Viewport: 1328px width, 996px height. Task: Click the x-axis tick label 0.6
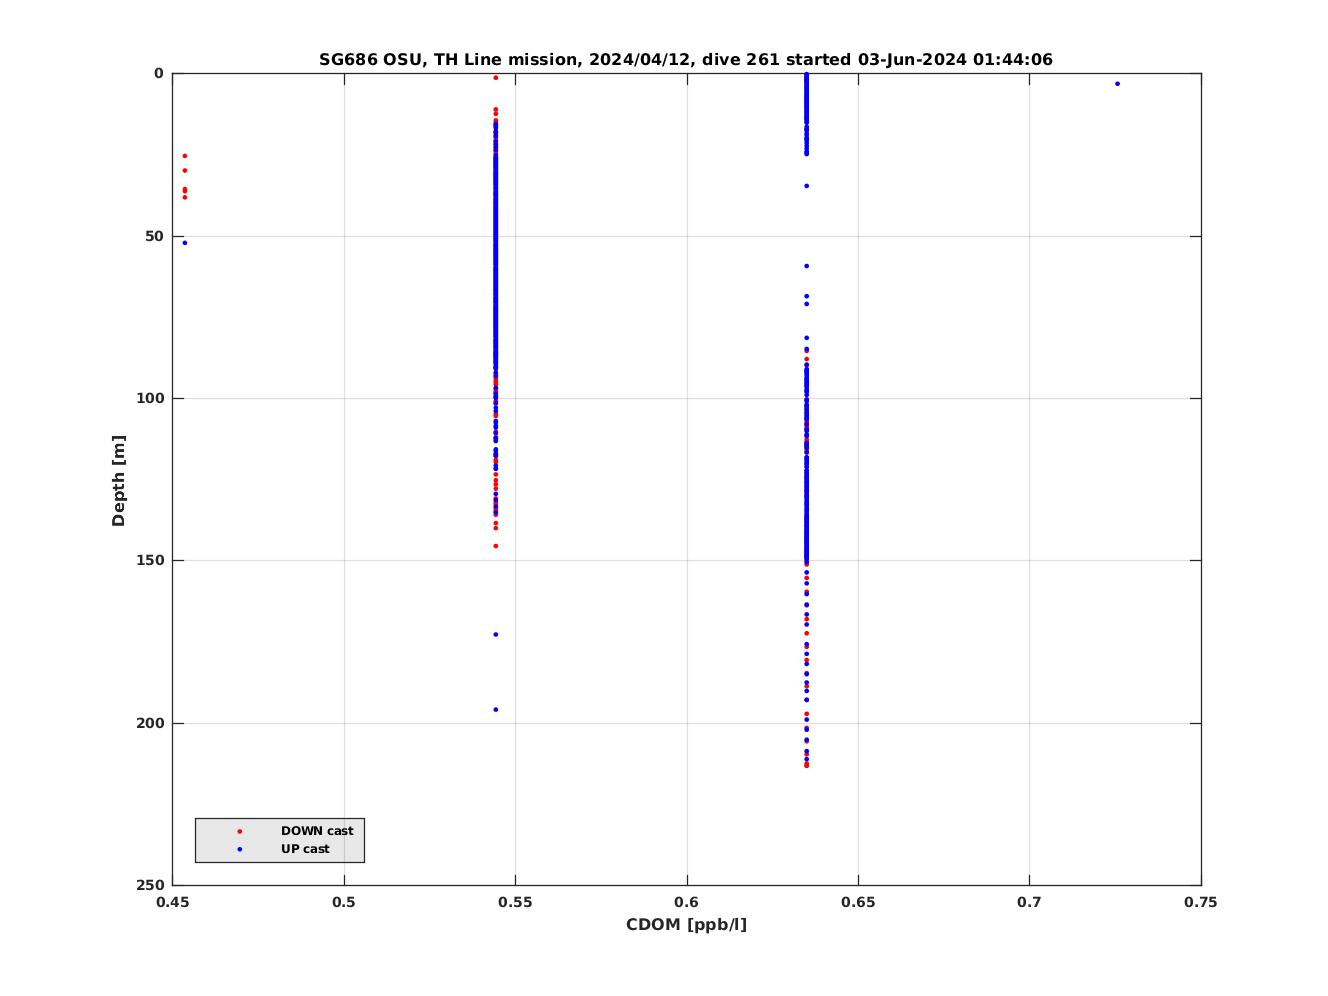point(687,902)
